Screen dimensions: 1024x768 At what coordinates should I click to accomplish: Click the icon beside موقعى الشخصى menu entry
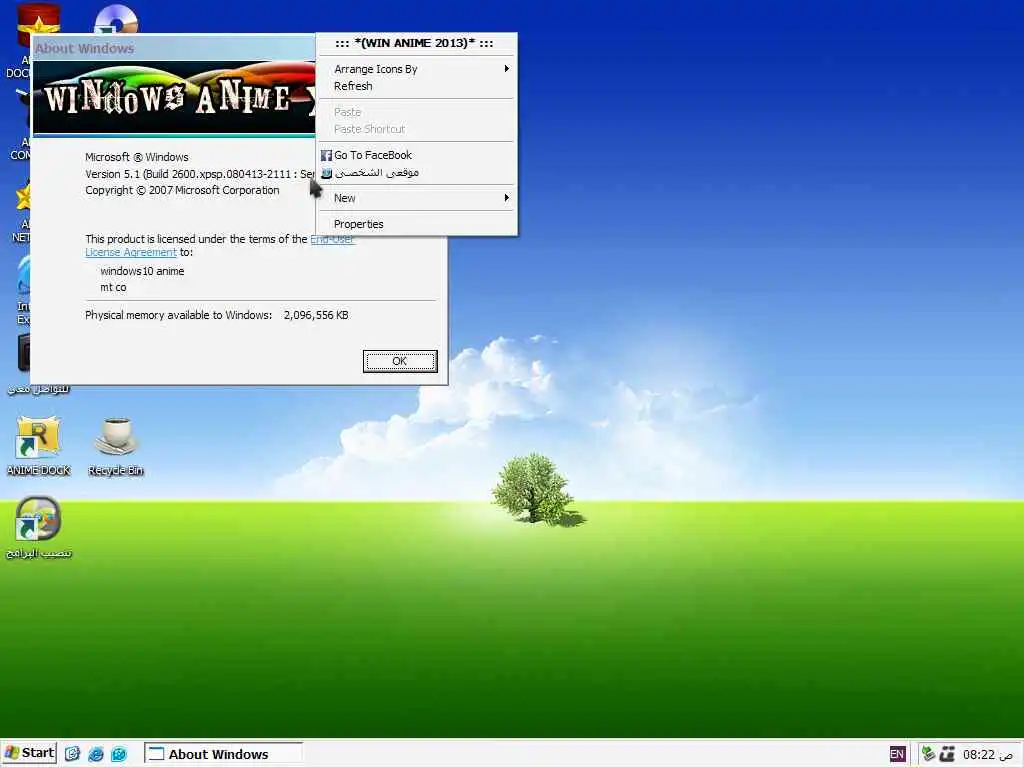(327, 173)
